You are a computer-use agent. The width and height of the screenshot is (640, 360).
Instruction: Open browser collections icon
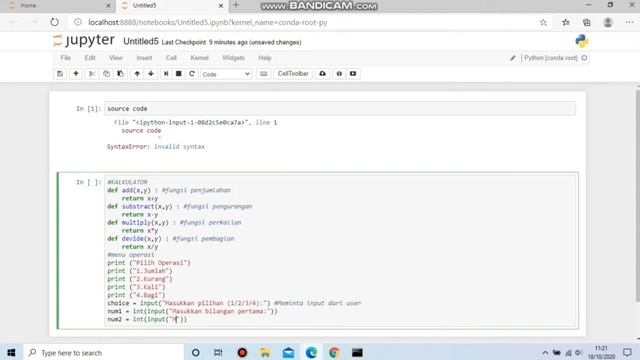click(587, 22)
